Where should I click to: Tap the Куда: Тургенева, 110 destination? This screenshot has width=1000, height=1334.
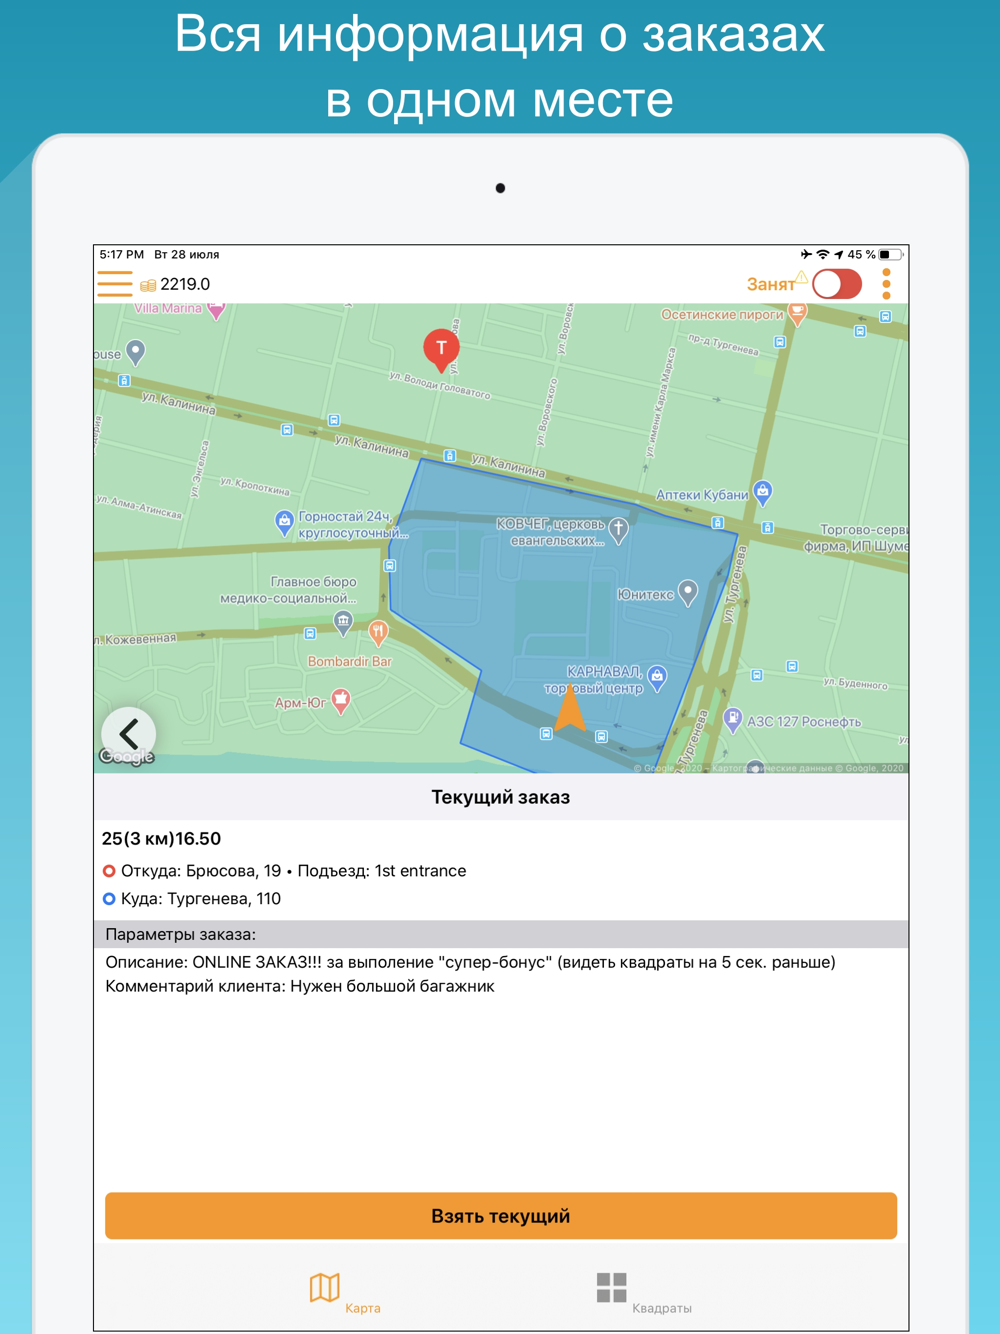(x=191, y=899)
